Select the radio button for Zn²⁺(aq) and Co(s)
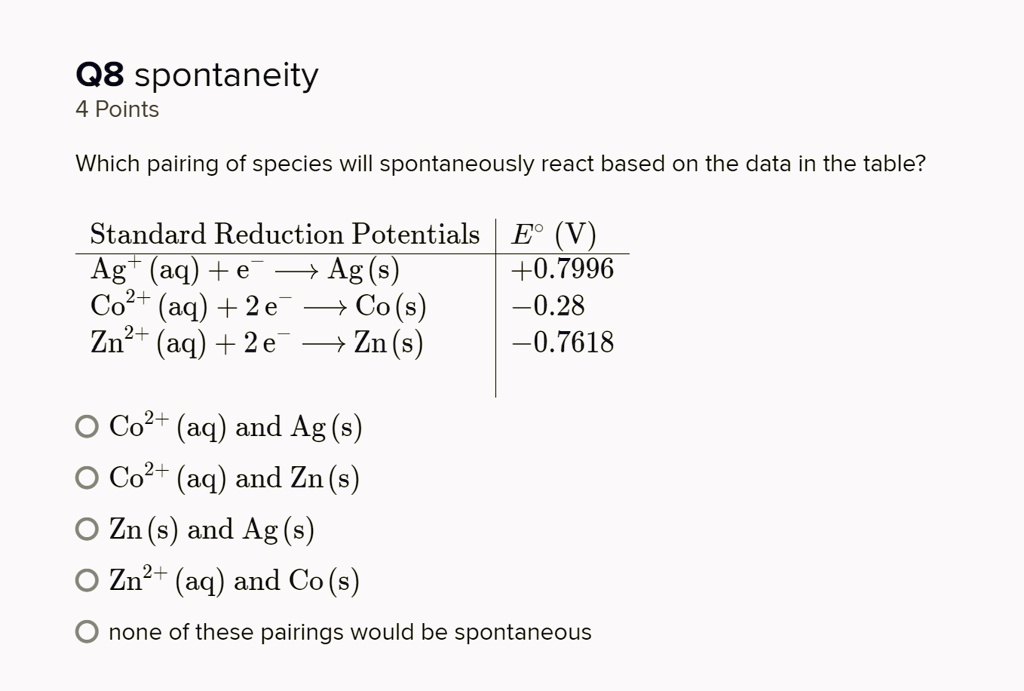1024x691 pixels. click(87, 579)
